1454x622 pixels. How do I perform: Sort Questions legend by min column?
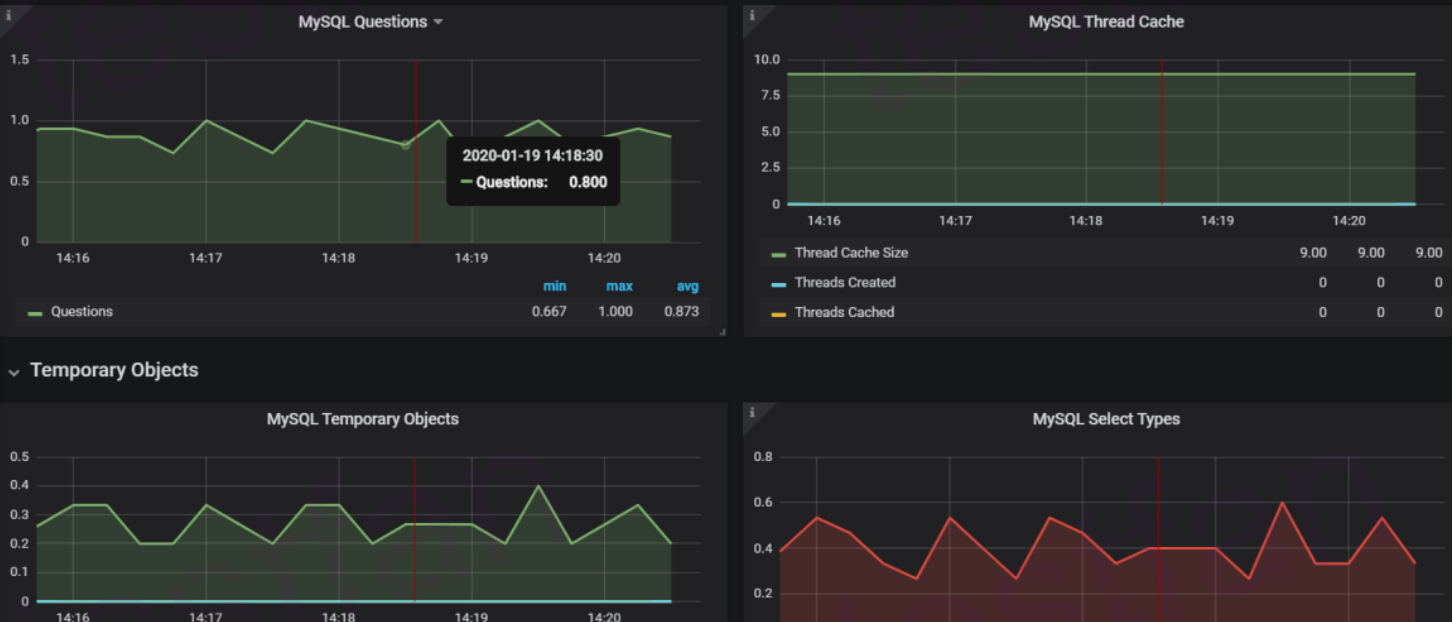pos(555,286)
